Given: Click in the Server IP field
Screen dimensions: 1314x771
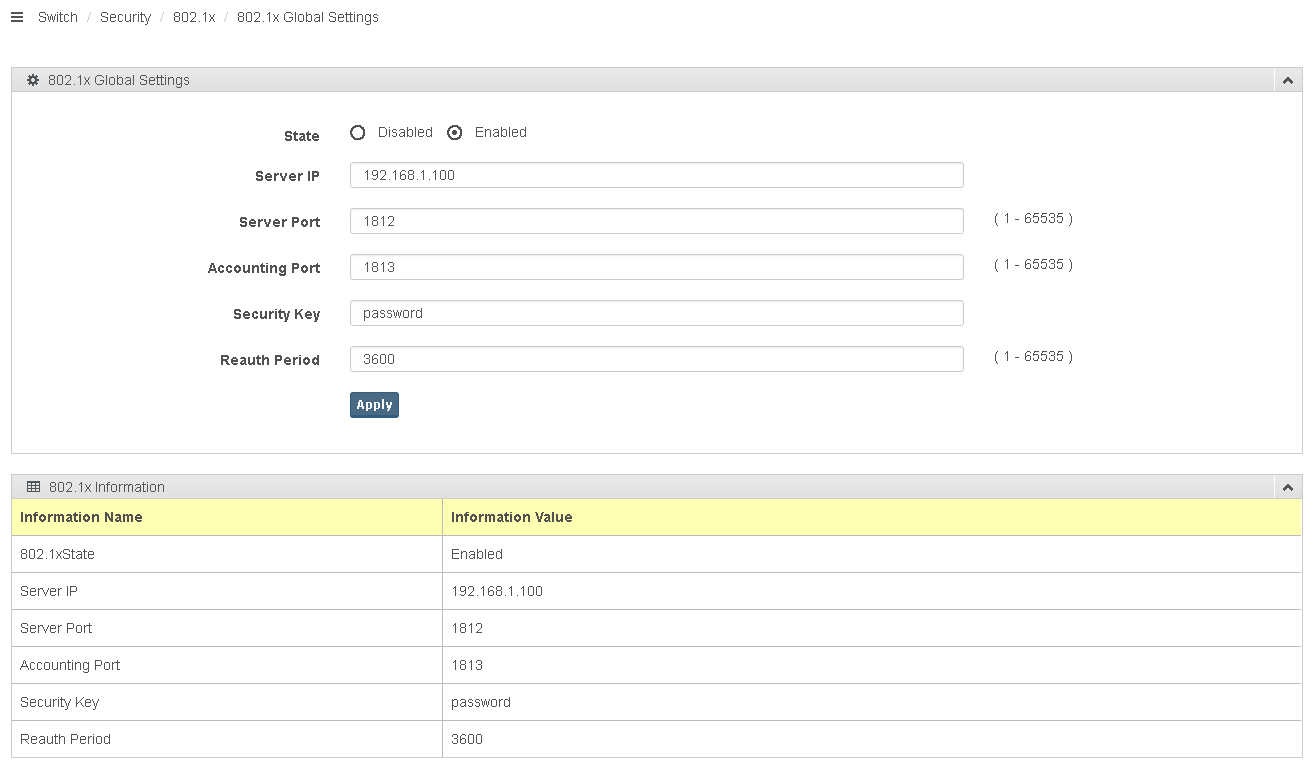Looking at the screenshot, I should pos(656,175).
